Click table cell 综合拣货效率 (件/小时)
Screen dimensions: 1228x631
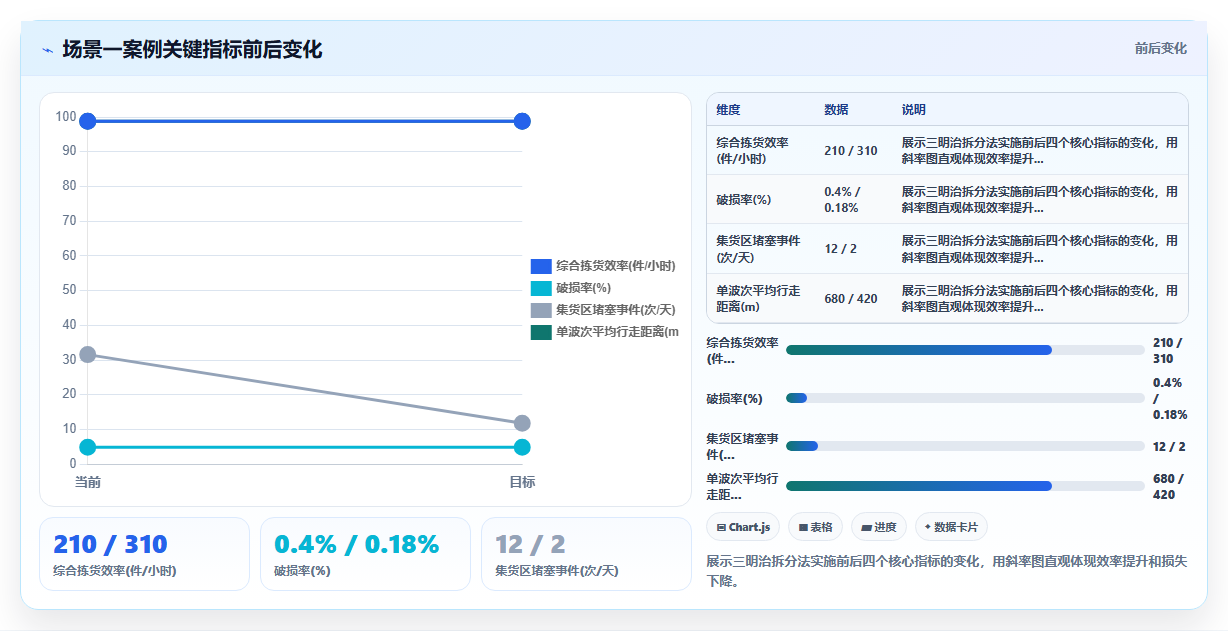761,150
